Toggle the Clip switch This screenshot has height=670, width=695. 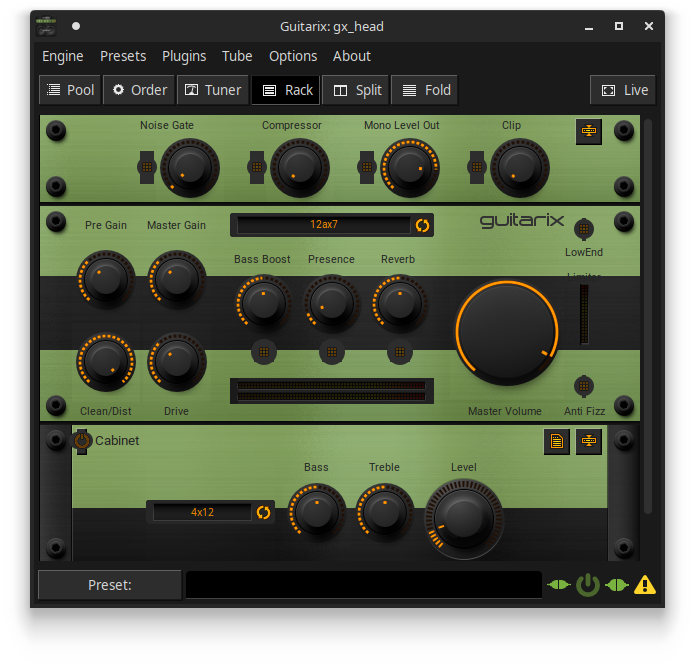coord(476,167)
